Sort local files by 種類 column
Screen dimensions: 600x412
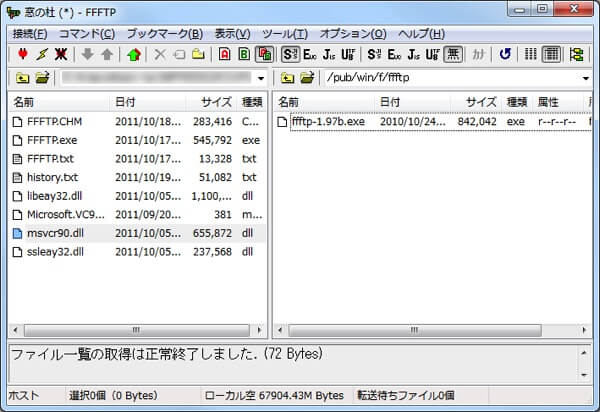[x=252, y=102]
